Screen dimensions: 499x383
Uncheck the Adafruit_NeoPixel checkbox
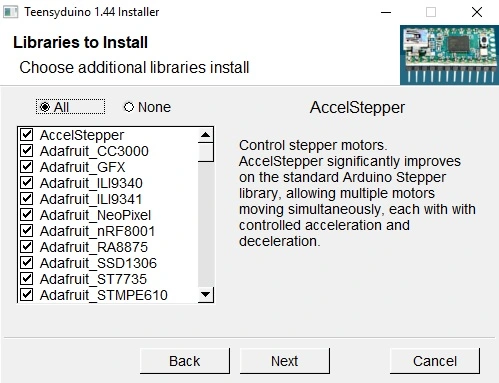pos(26,215)
